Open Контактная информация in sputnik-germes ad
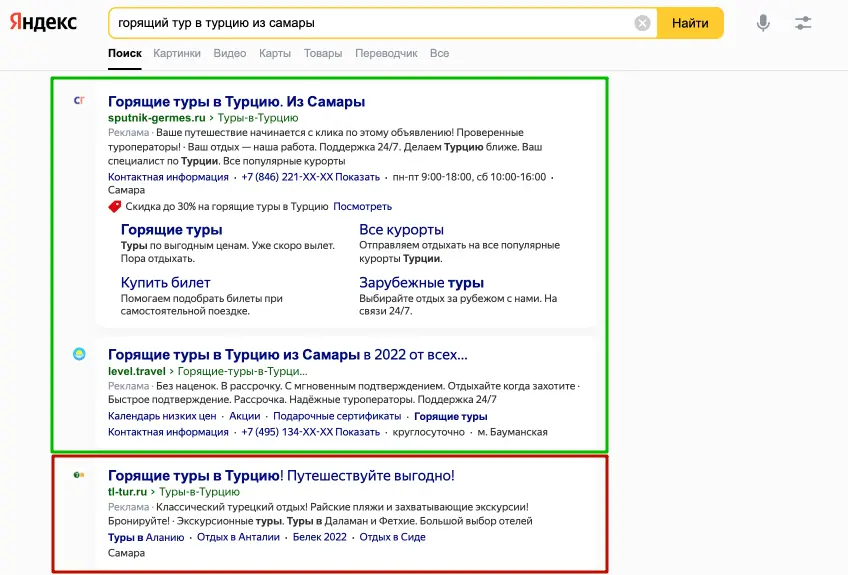848x575 pixels. 168,177
